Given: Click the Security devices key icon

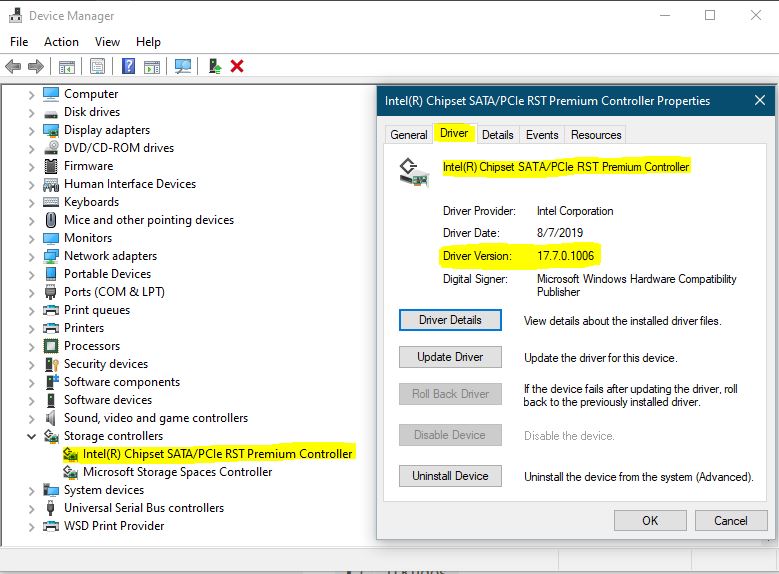Looking at the screenshot, I should [52, 364].
